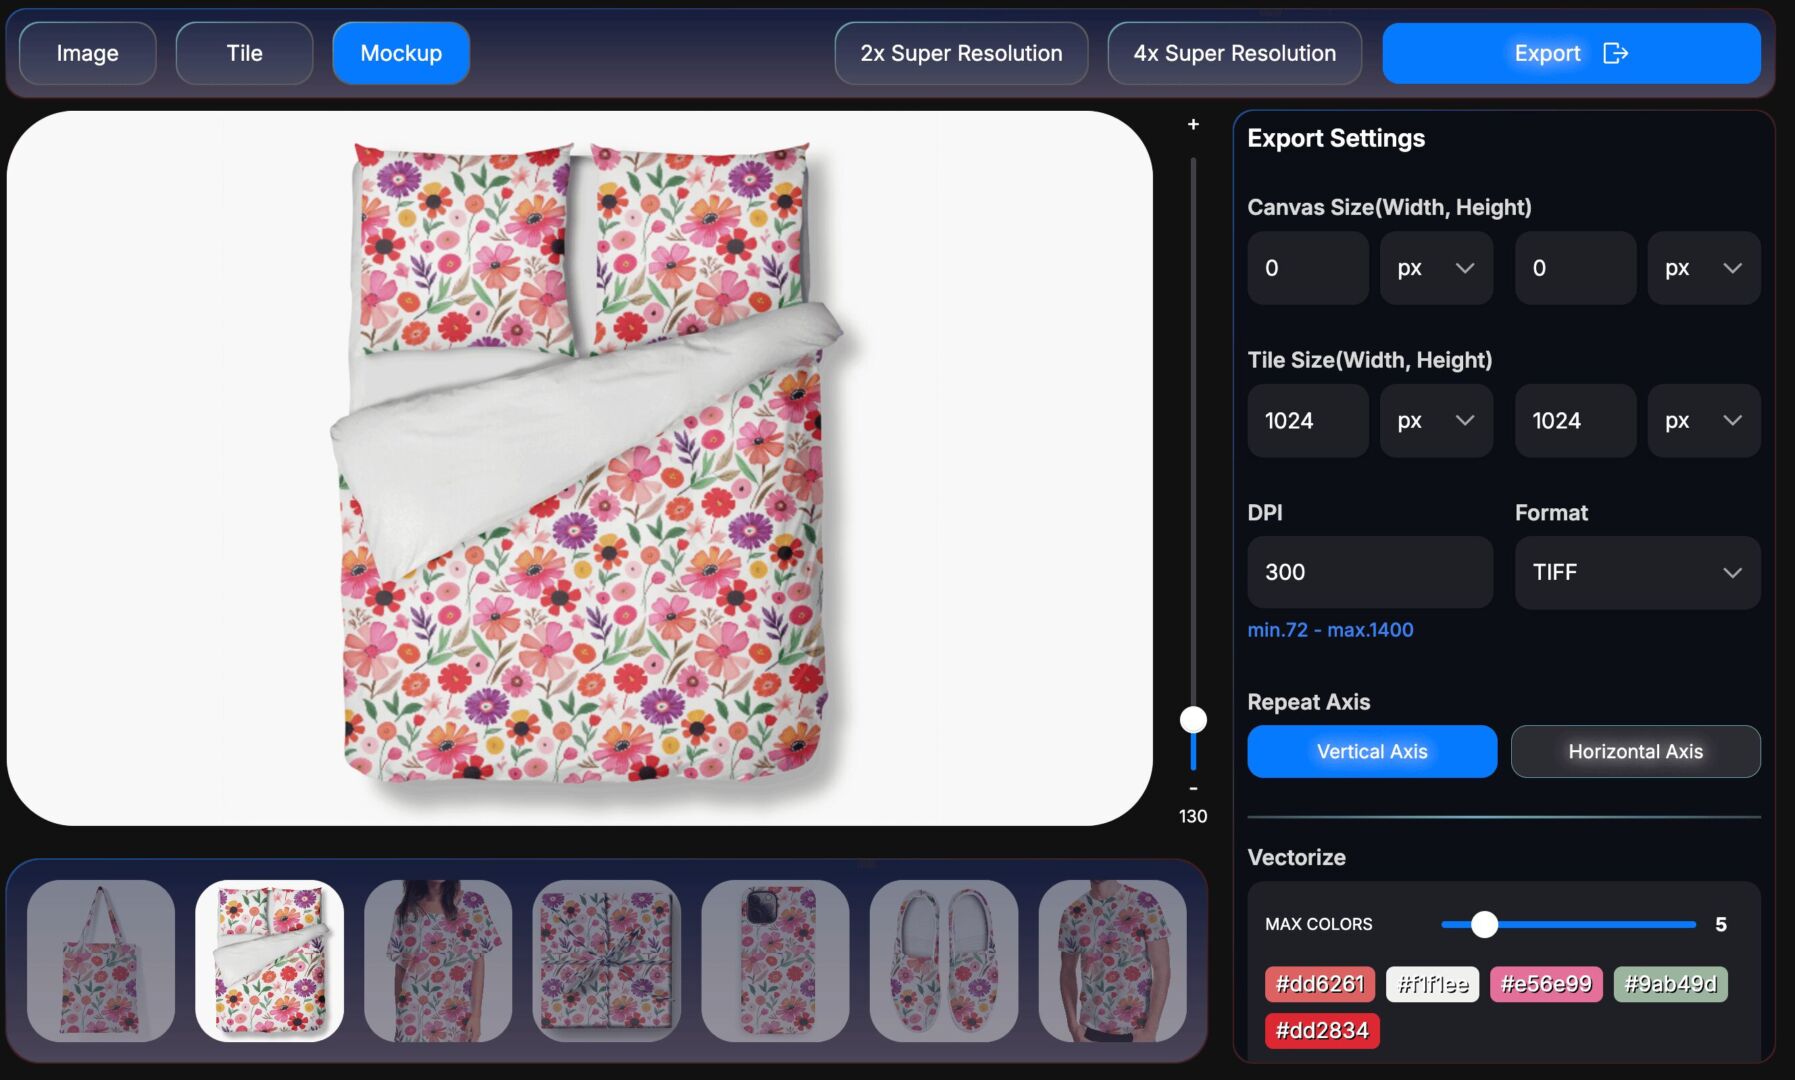Select Vertical Axis repeat option
Image resolution: width=1795 pixels, height=1080 pixels.
coord(1372,751)
